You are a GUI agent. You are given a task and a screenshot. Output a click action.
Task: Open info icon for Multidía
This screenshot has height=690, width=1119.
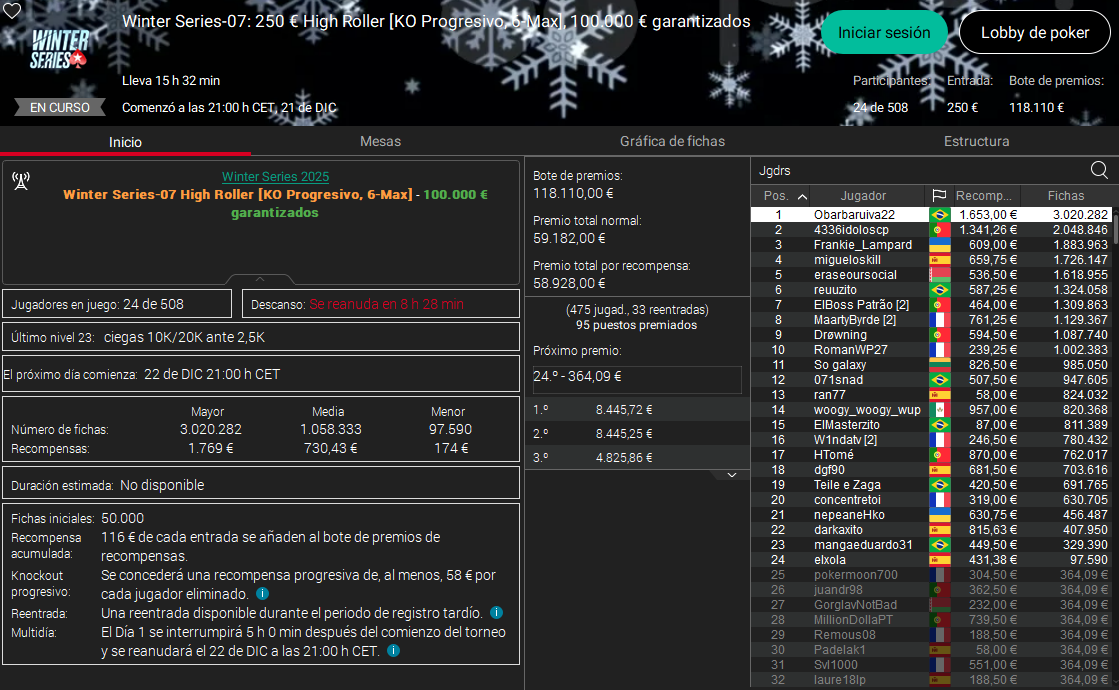click(394, 651)
